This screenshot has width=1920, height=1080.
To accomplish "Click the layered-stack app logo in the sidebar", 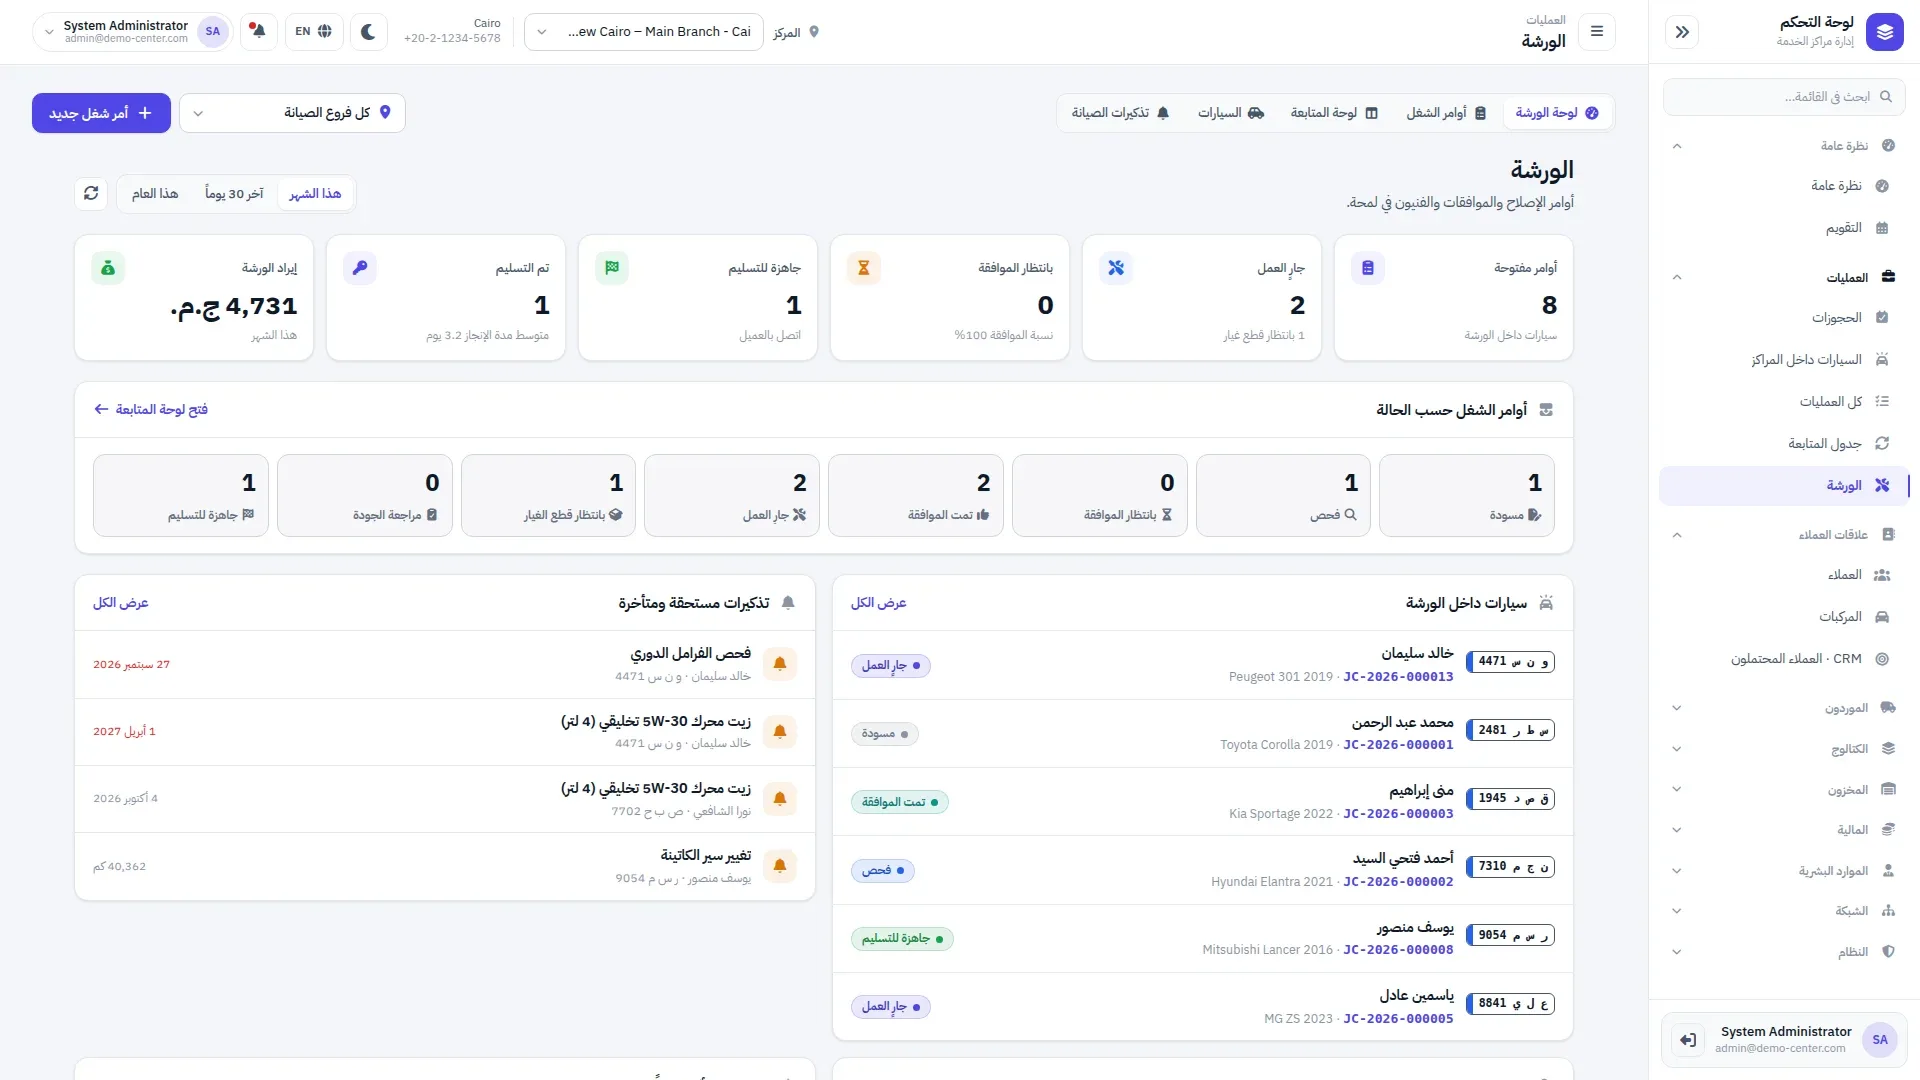I will pos(1885,32).
